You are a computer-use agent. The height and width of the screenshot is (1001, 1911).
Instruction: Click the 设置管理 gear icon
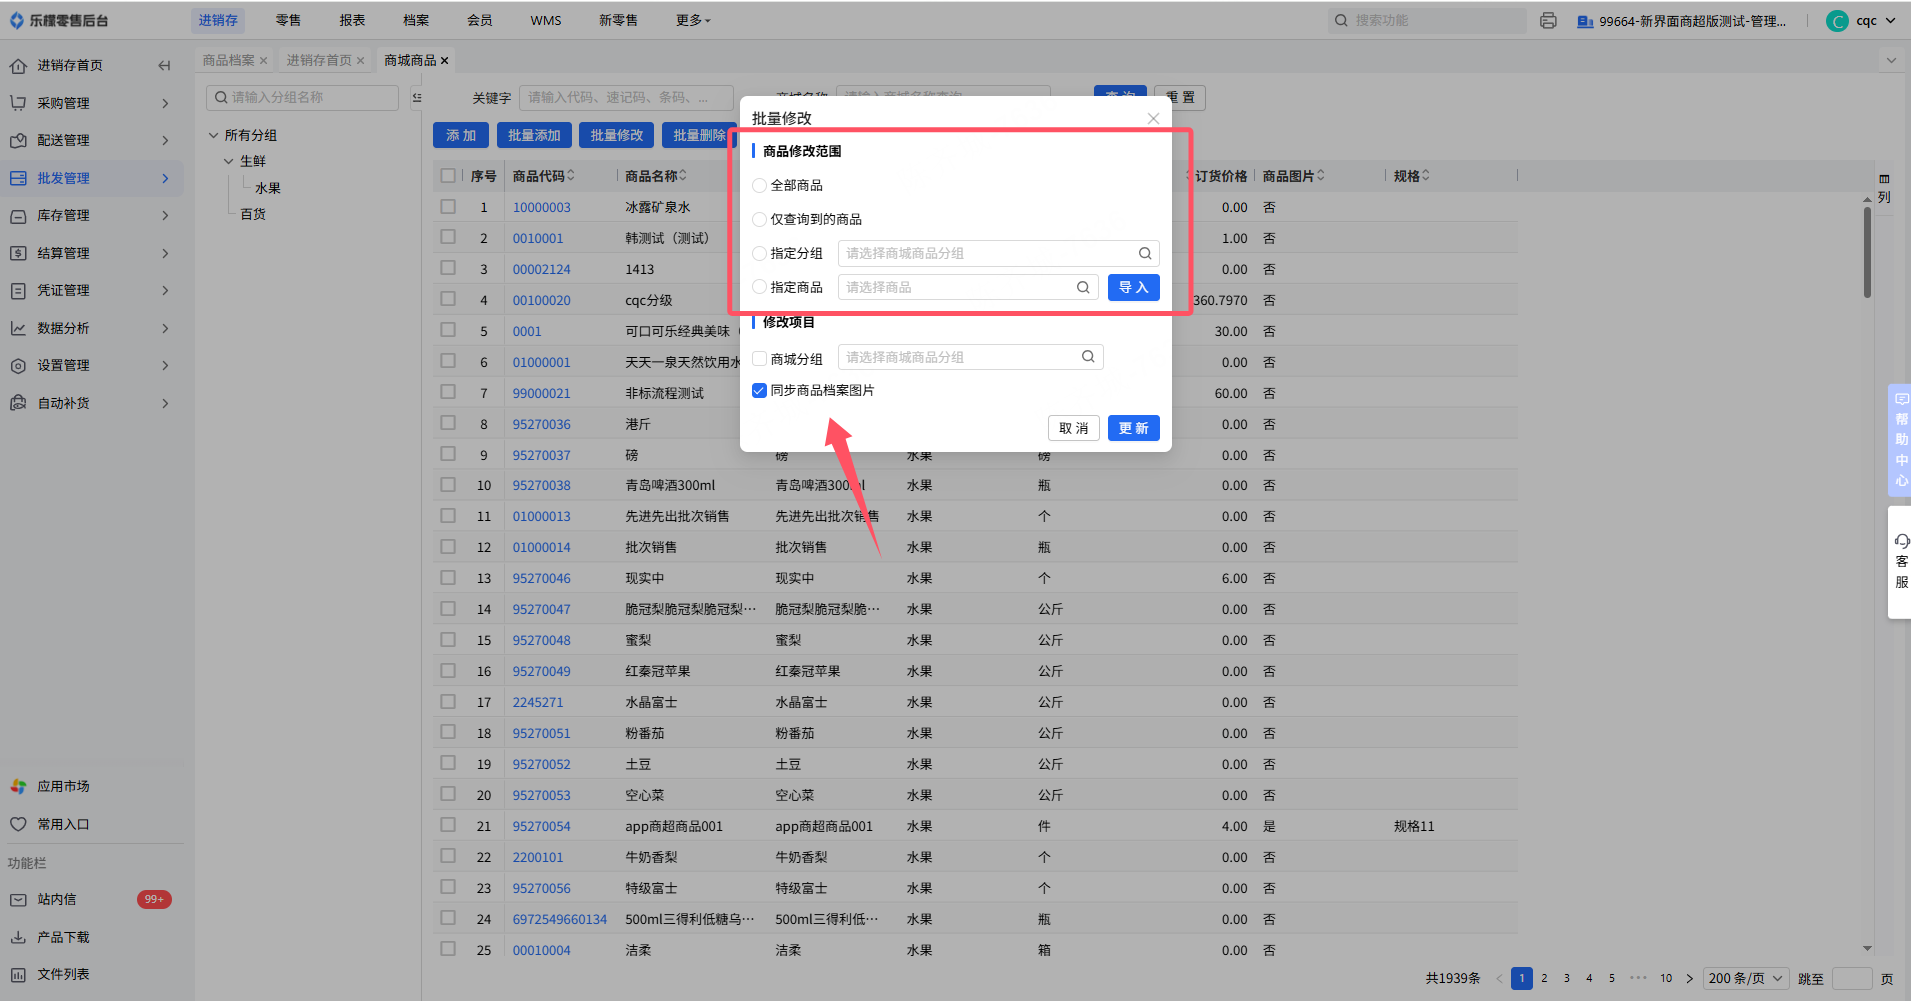pos(18,366)
